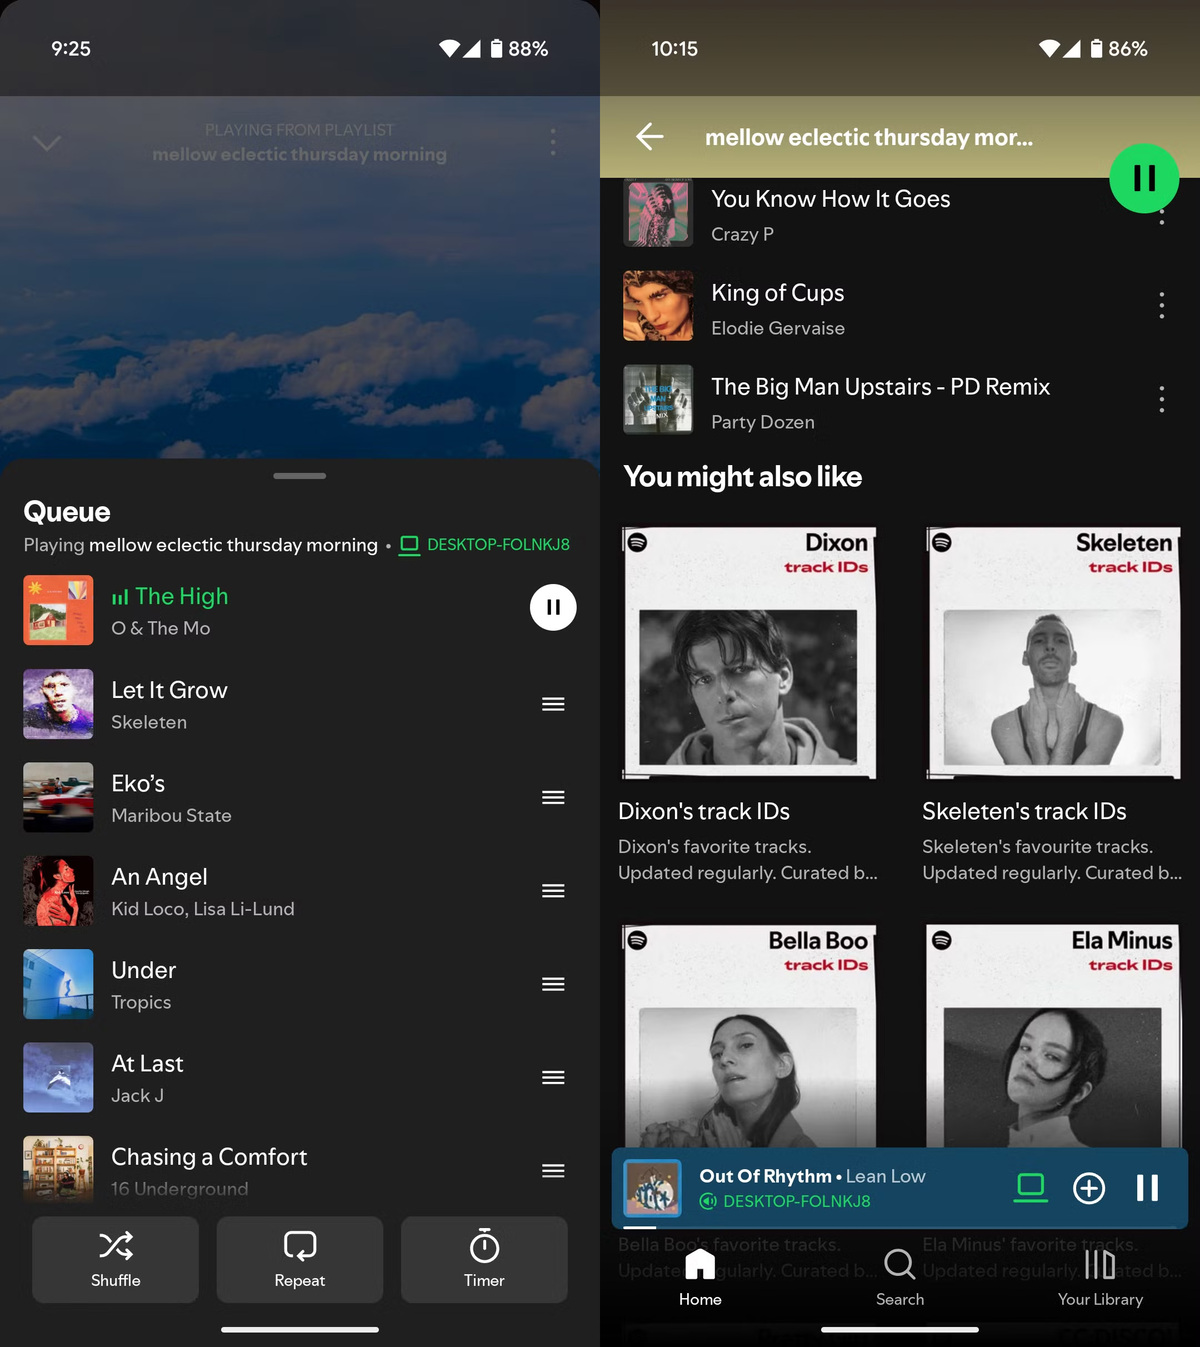
Task: Tap the Wi-Fi icon in the 9:25 status bar
Action: 449,49
